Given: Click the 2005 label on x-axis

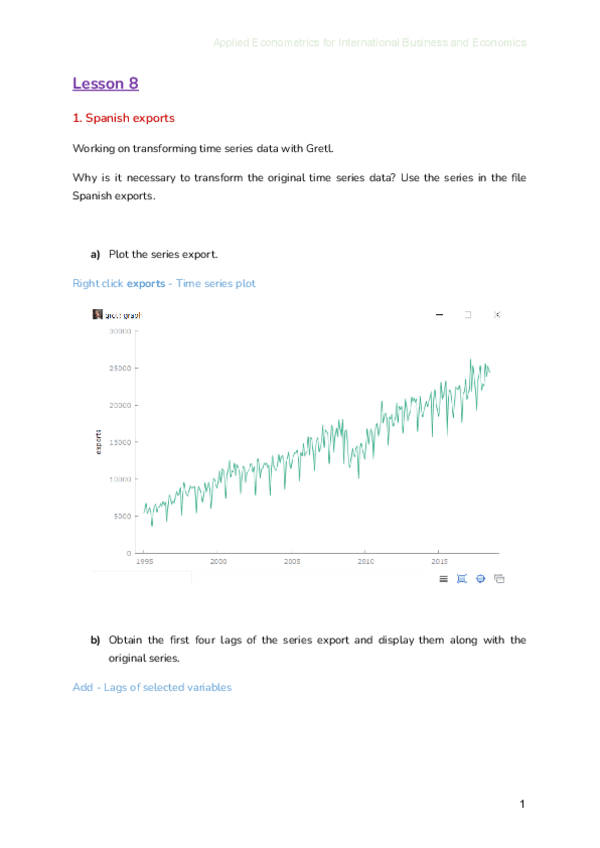Looking at the screenshot, I should click(x=292, y=562).
